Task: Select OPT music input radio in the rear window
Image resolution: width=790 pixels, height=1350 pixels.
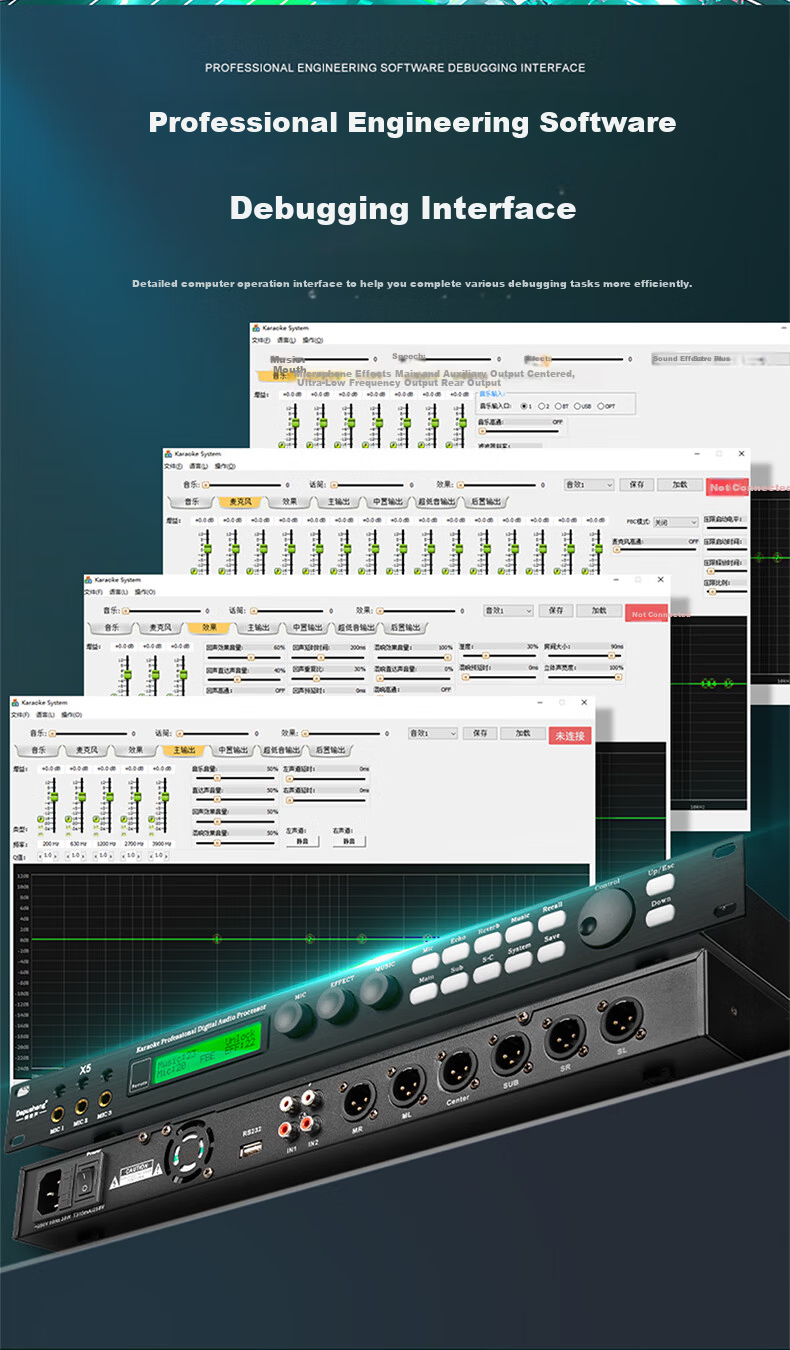Action: click(x=601, y=406)
